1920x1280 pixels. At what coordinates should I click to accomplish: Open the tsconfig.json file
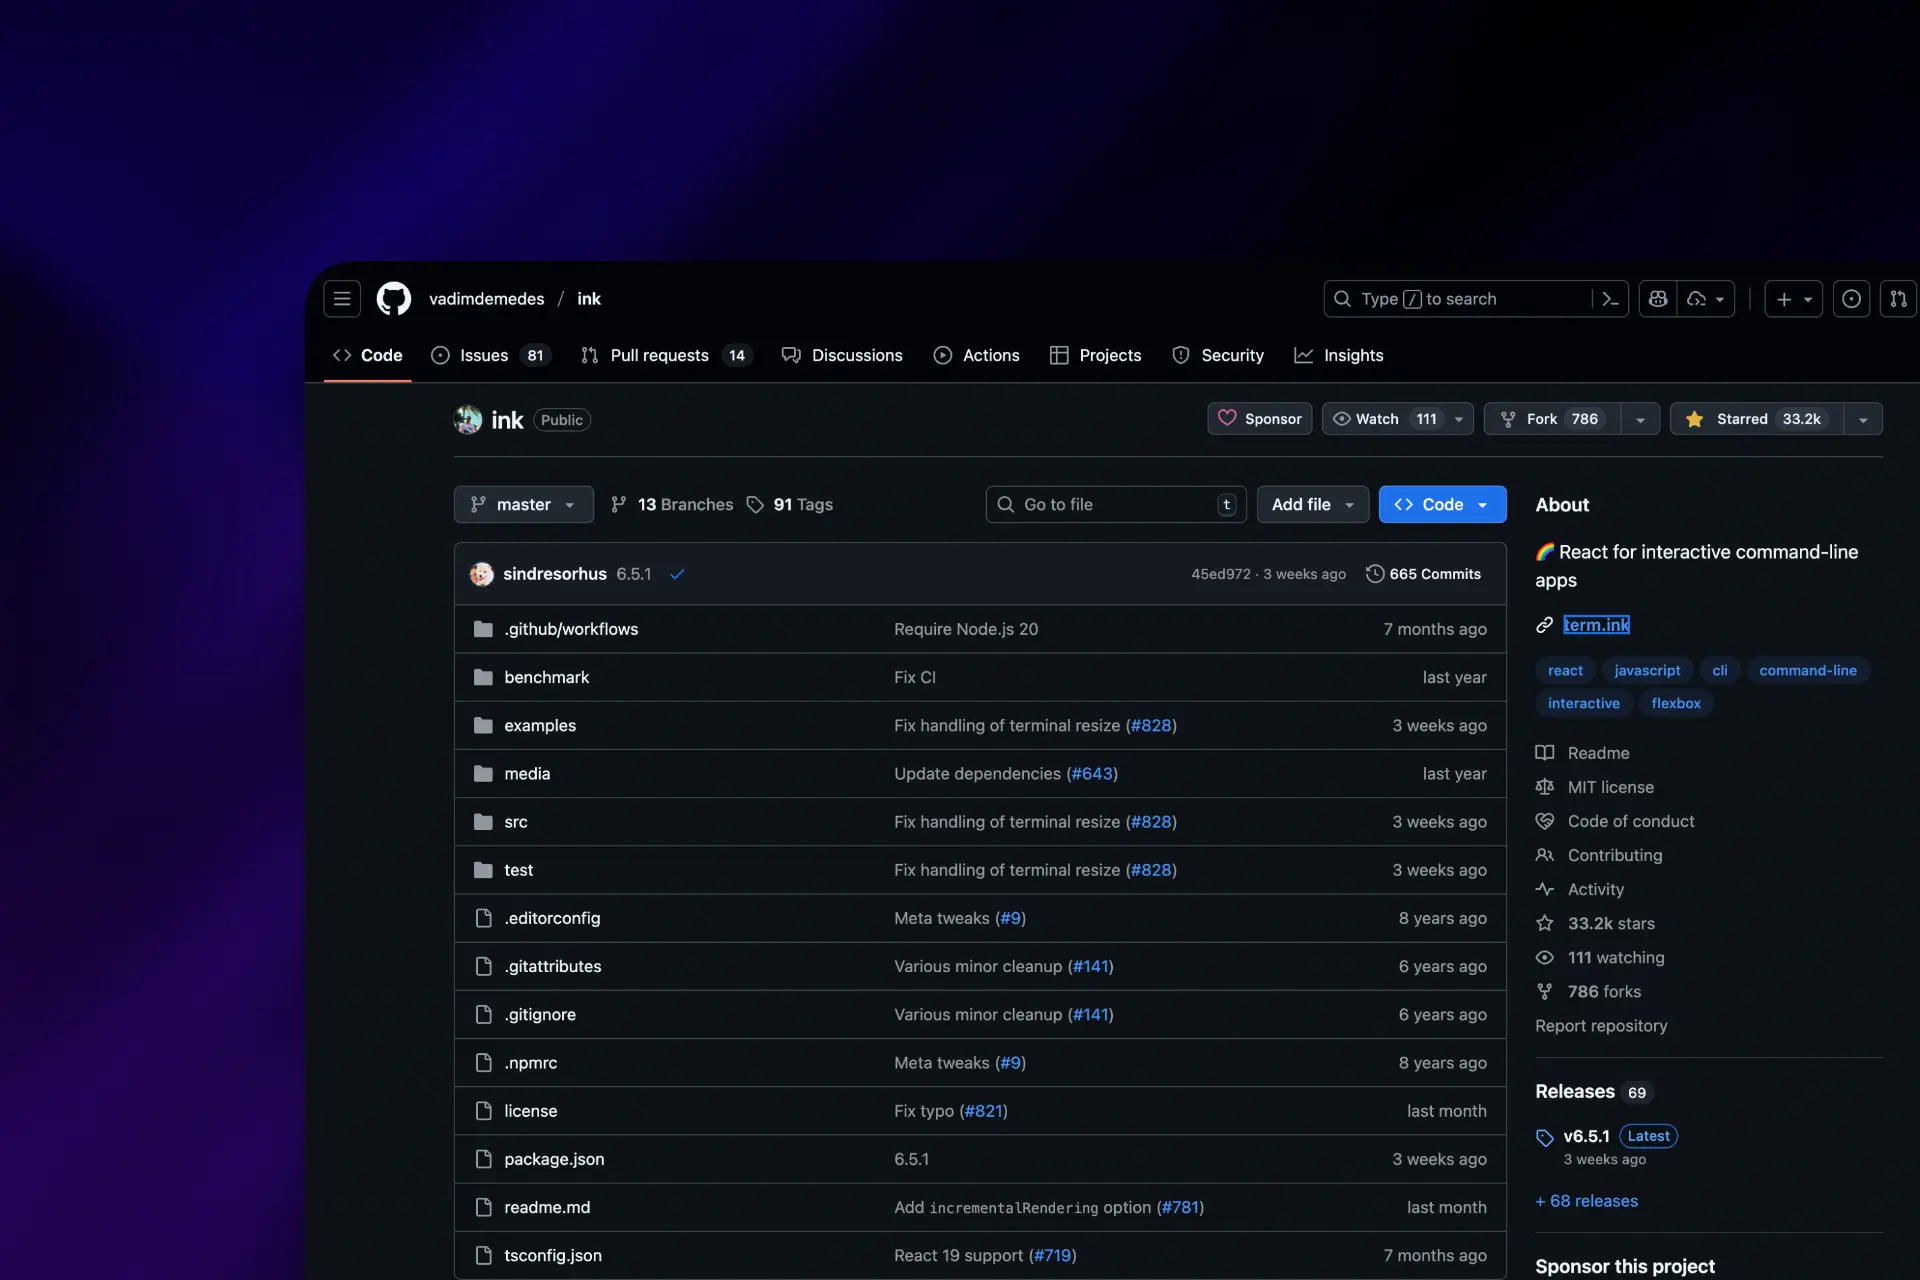553,1255
